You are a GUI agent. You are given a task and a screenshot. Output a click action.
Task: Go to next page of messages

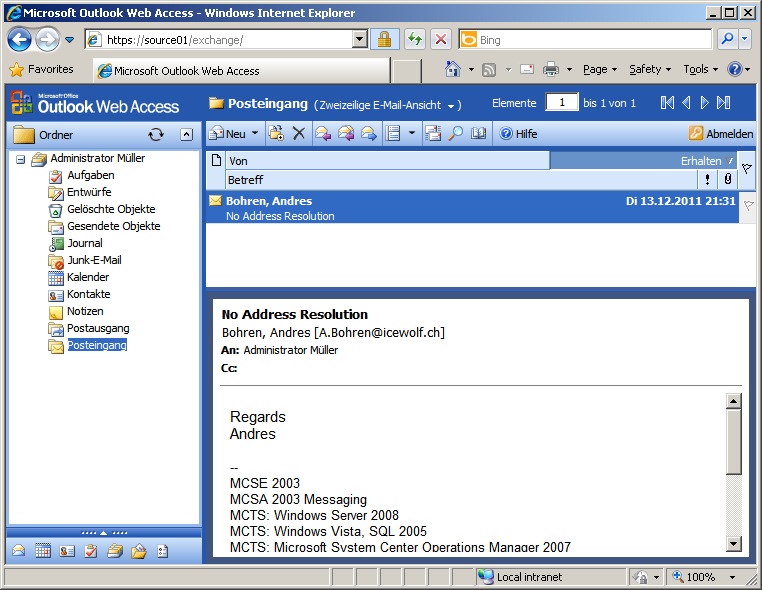(x=704, y=103)
